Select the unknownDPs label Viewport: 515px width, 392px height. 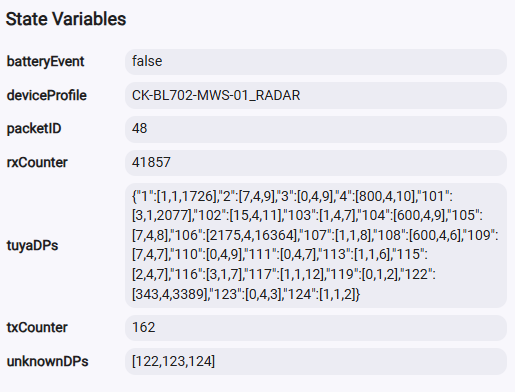click(47, 362)
